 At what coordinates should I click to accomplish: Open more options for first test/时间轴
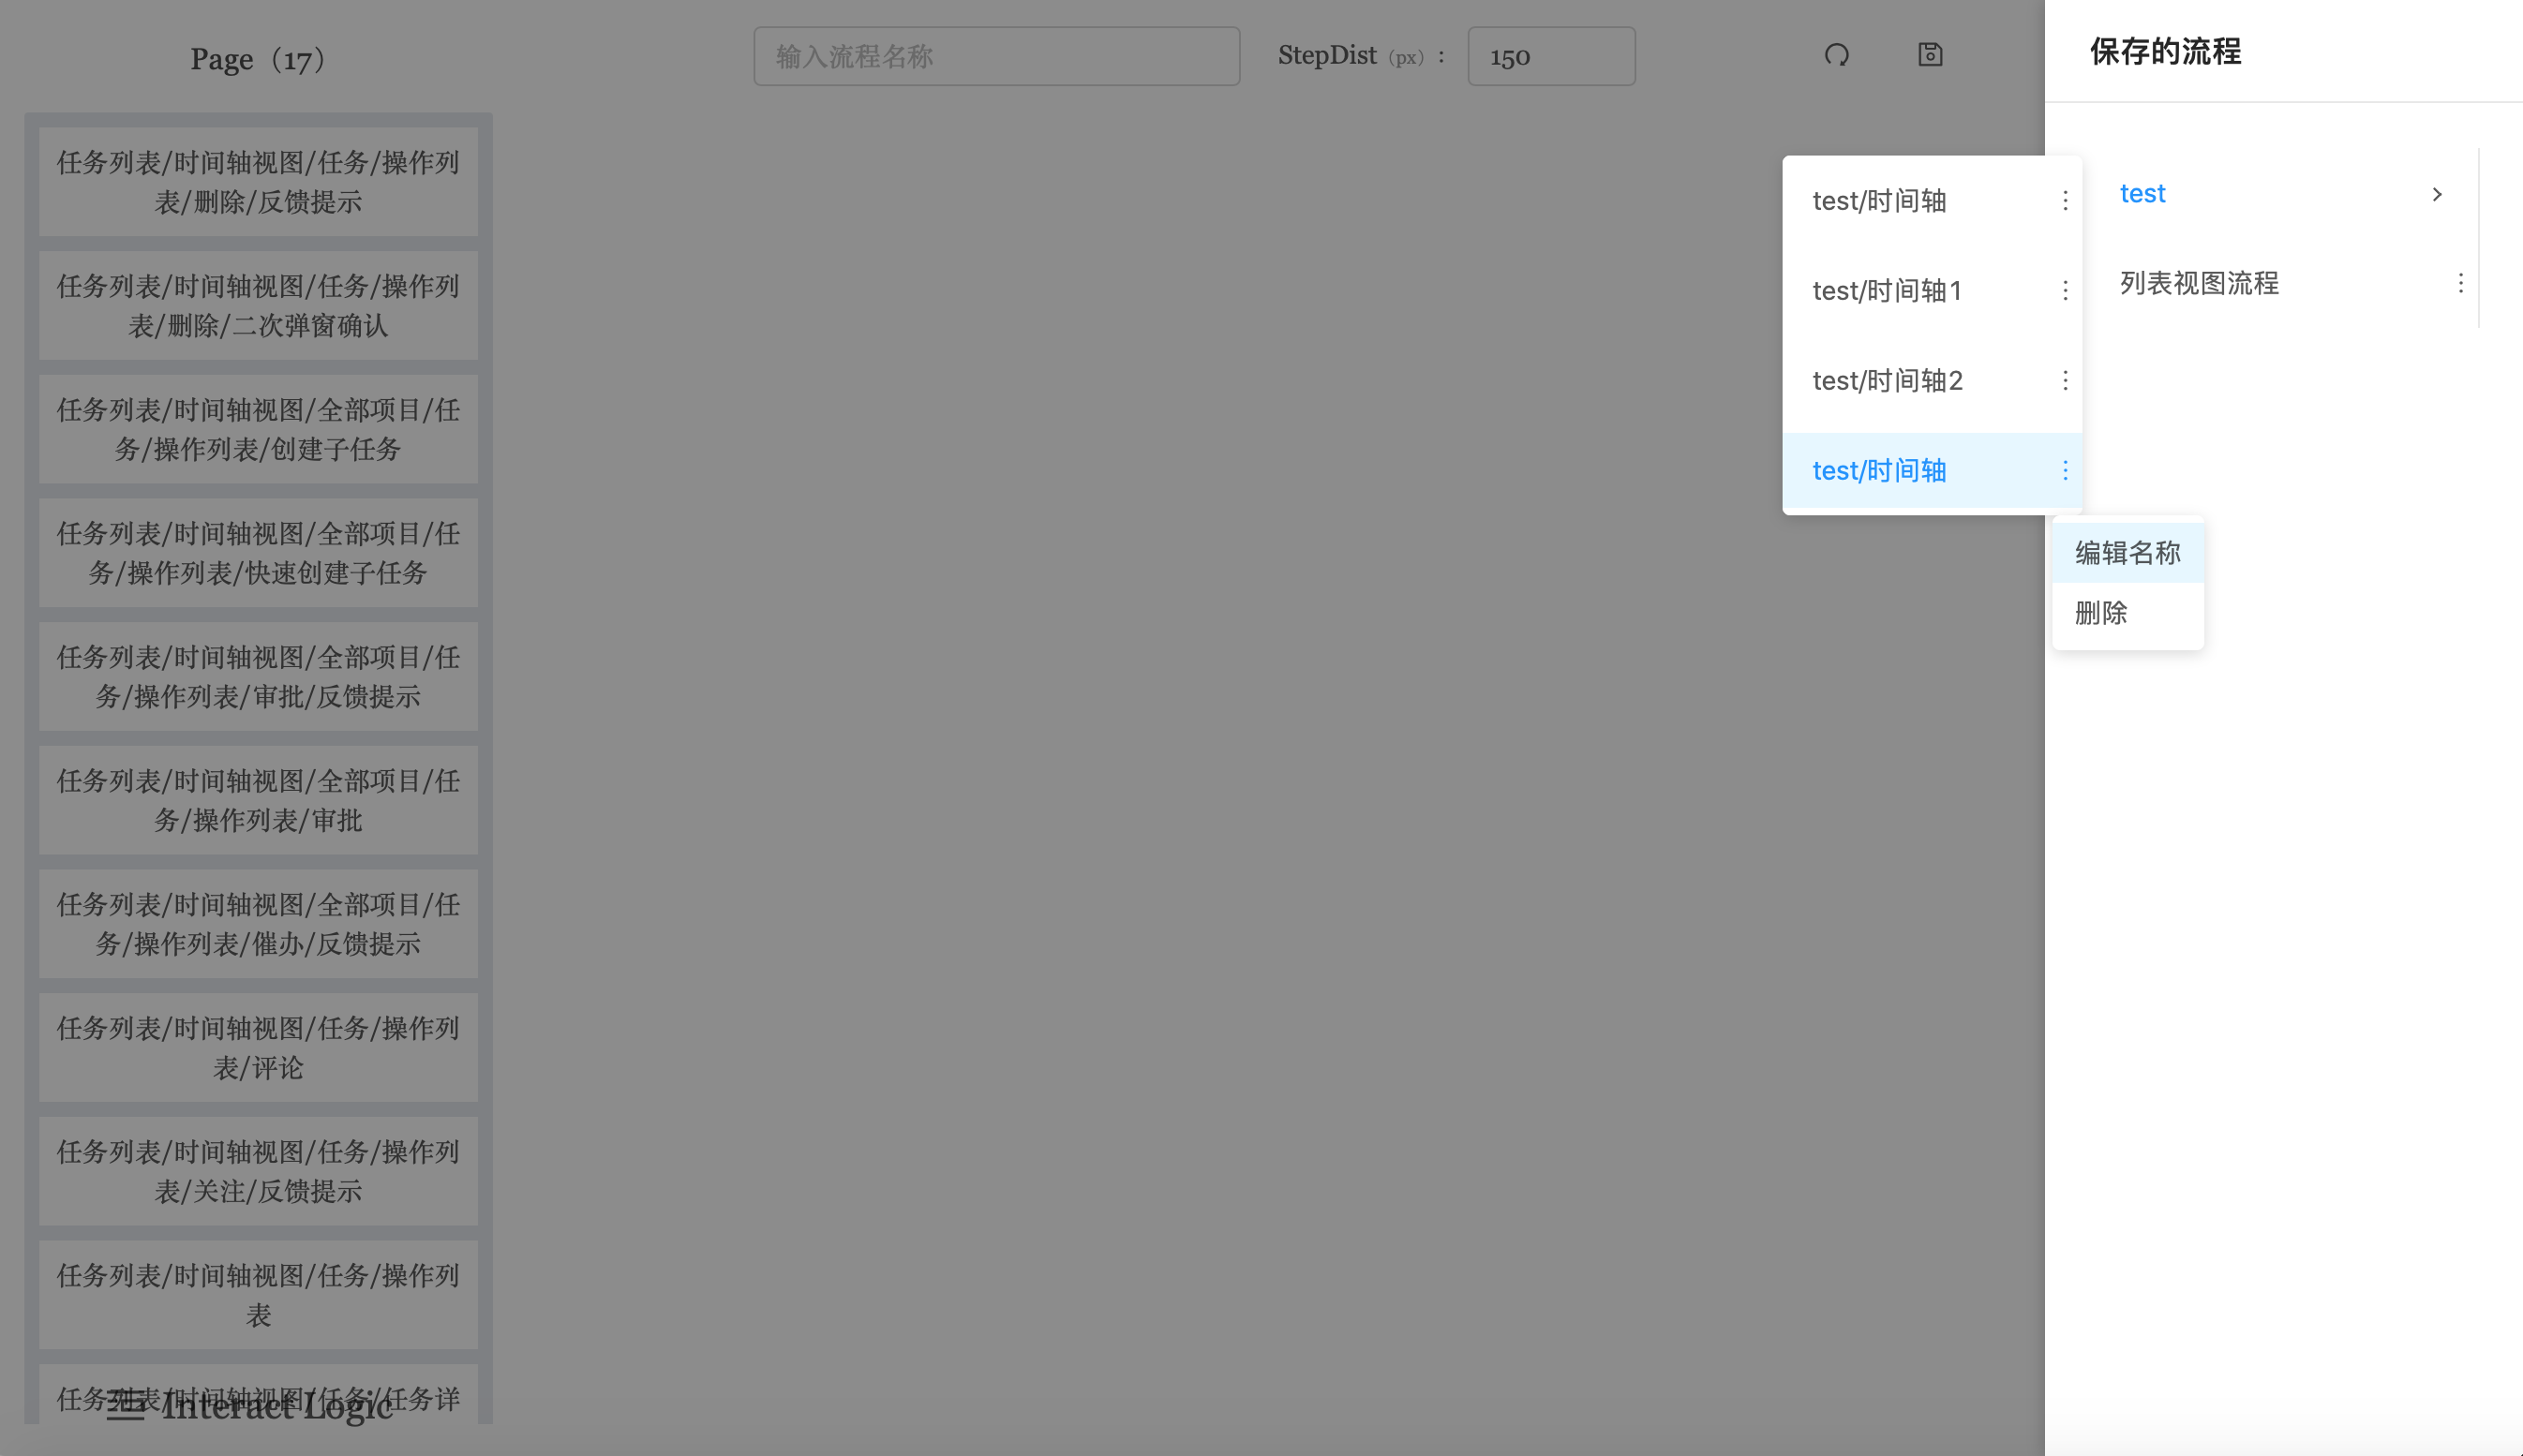2065,201
